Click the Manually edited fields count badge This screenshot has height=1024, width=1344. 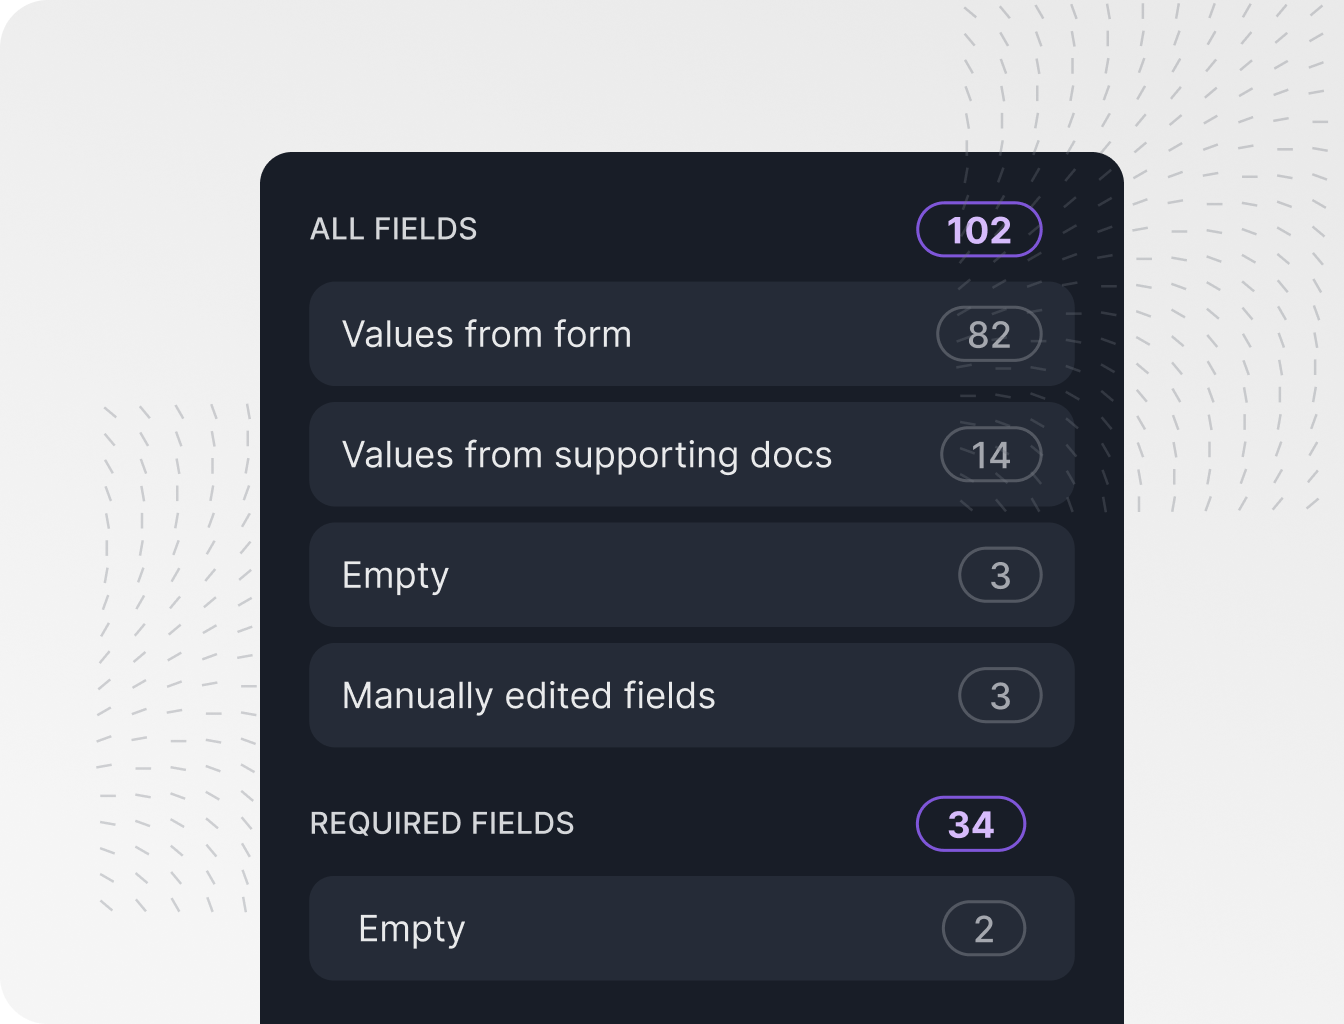click(1000, 695)
